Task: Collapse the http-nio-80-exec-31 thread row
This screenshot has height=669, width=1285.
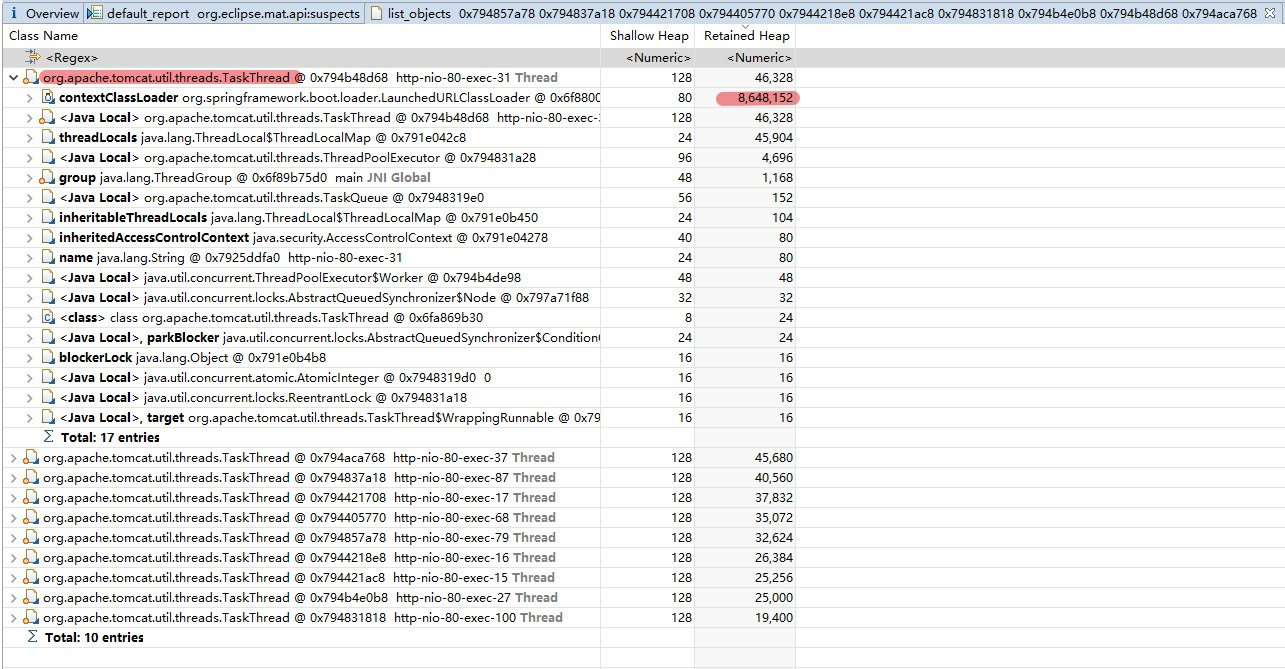Action: click(x=13, y=78)
